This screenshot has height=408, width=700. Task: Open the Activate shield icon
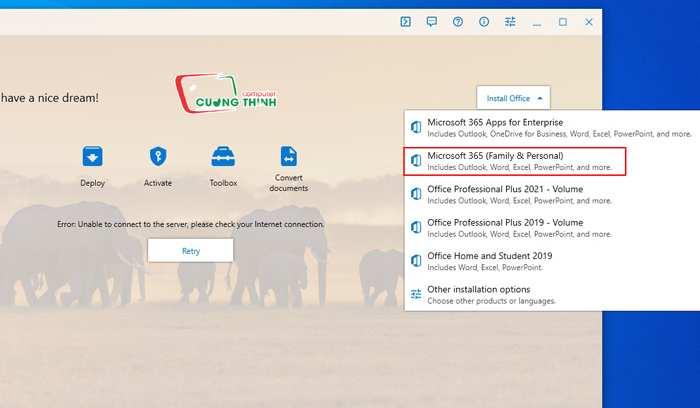(x=158, y=156)
